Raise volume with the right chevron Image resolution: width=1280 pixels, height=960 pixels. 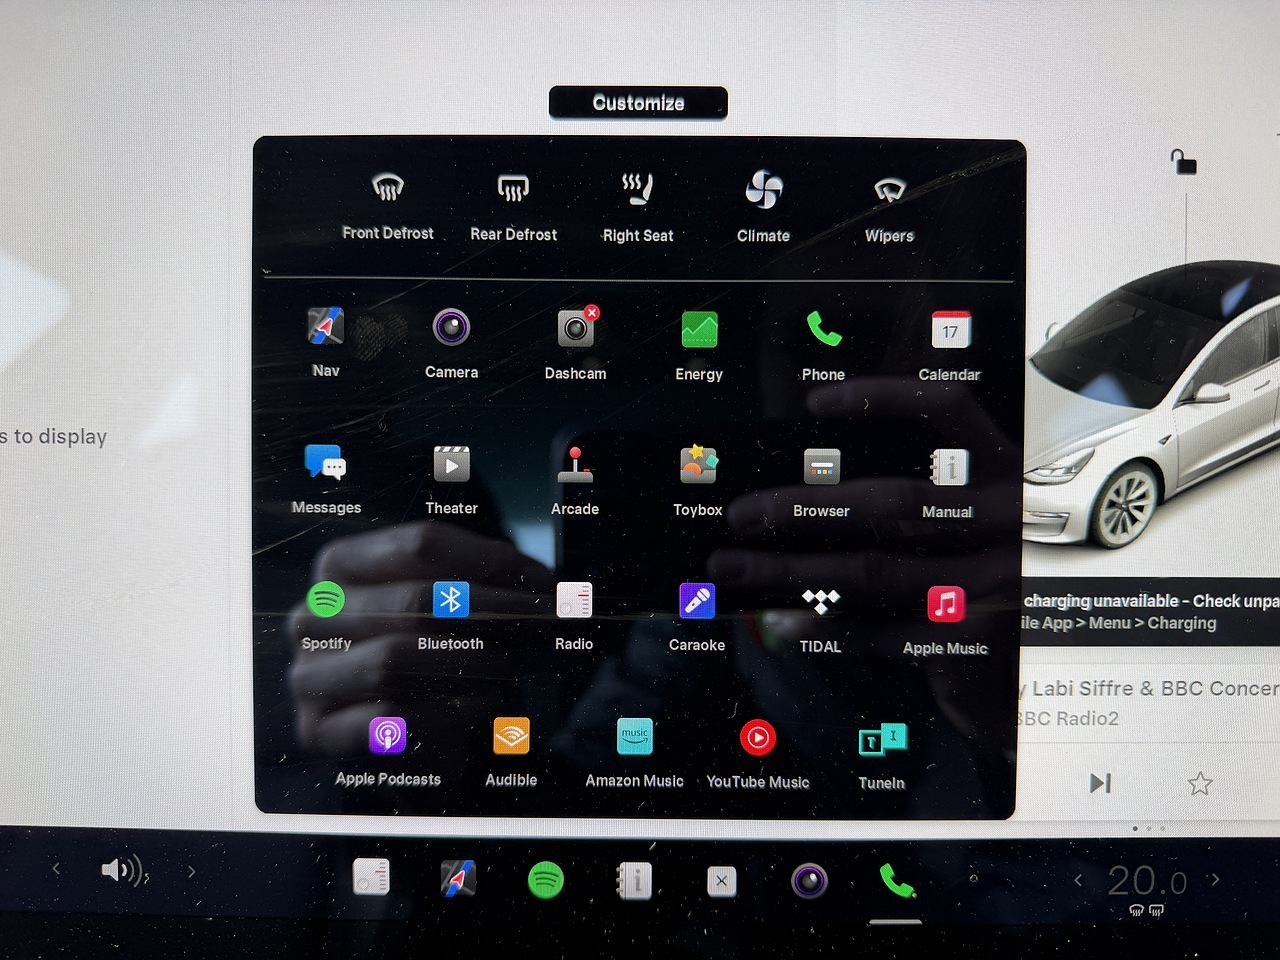[191, 871]
